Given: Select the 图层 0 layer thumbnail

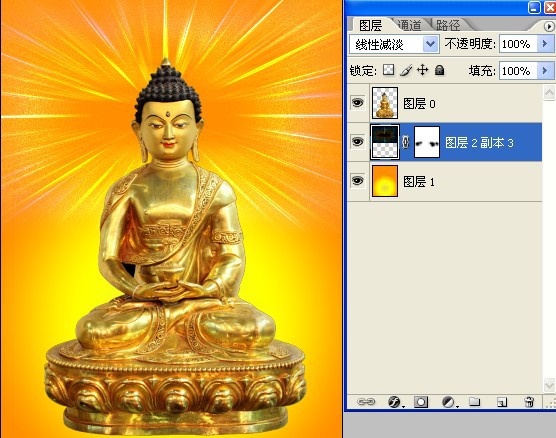Looking at the screenshot, I should [x=385, y=103].
